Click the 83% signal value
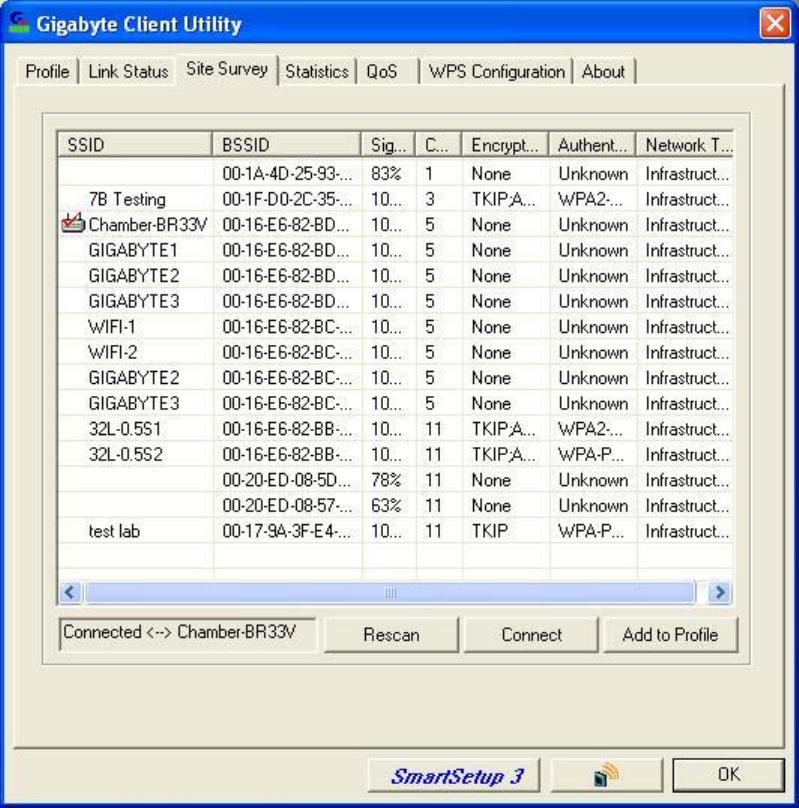 [386, 174]
